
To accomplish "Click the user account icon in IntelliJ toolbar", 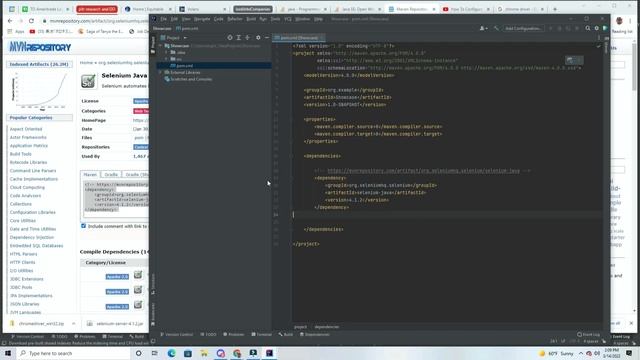I will click(483, 28).
